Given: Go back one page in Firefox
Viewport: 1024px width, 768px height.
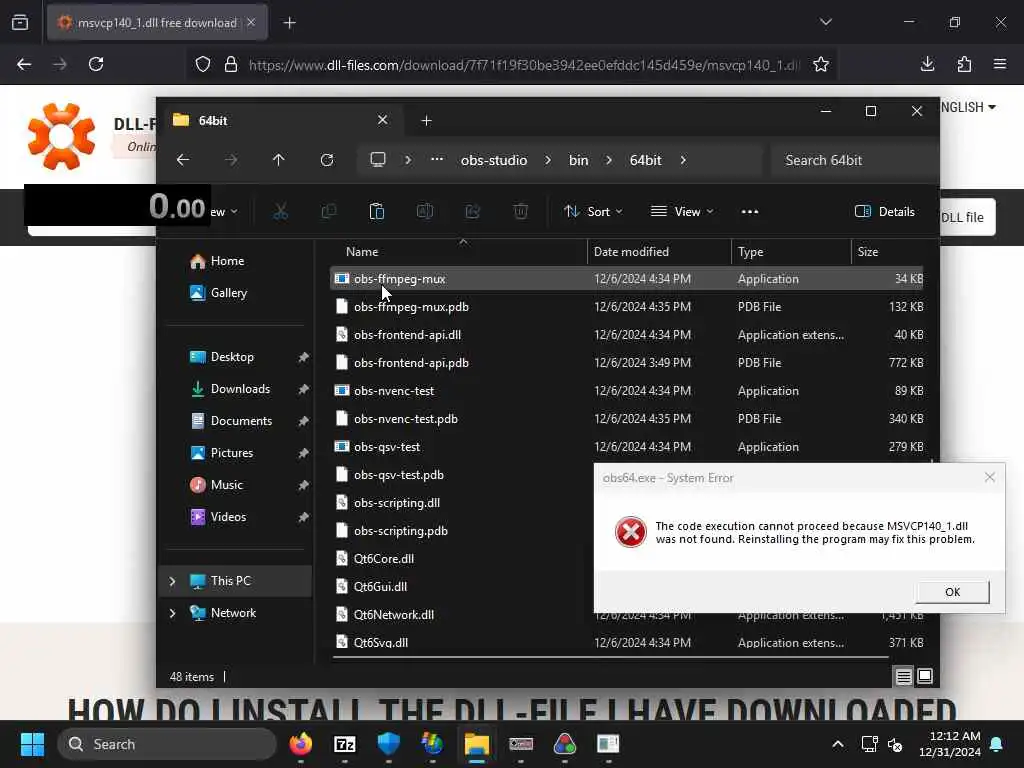Looking at the screenshot, I should (24, 64).
